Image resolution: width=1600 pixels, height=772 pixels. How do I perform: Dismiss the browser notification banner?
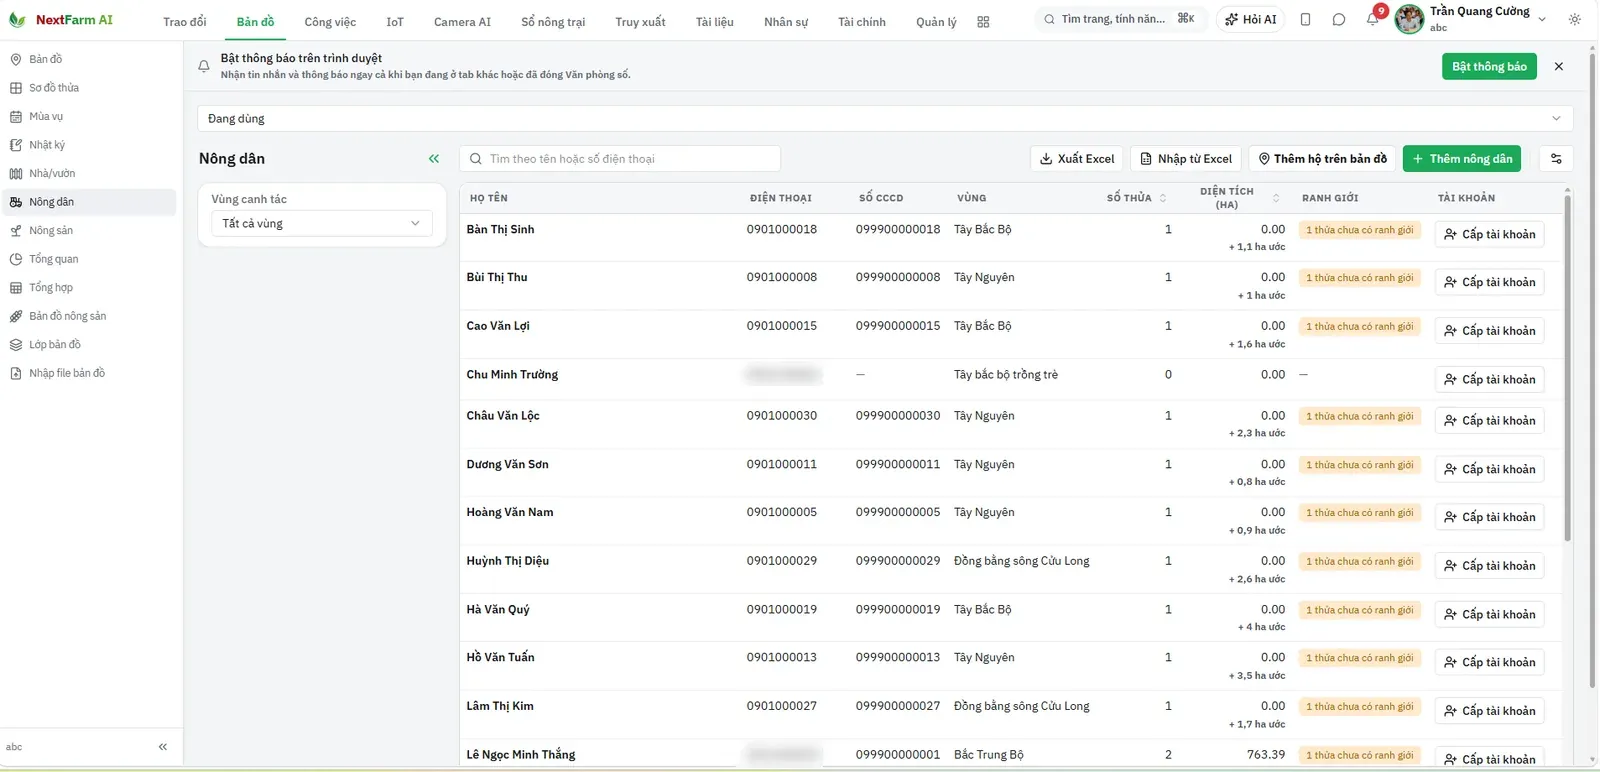click(1559, 66)
